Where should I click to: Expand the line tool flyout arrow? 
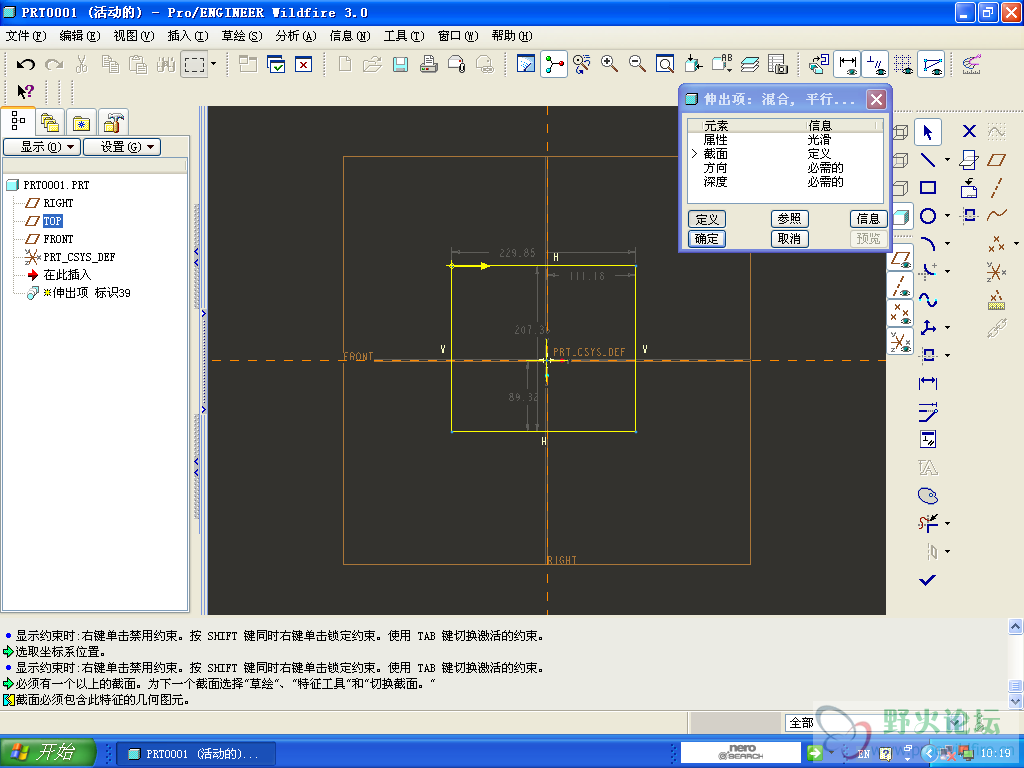947,160
